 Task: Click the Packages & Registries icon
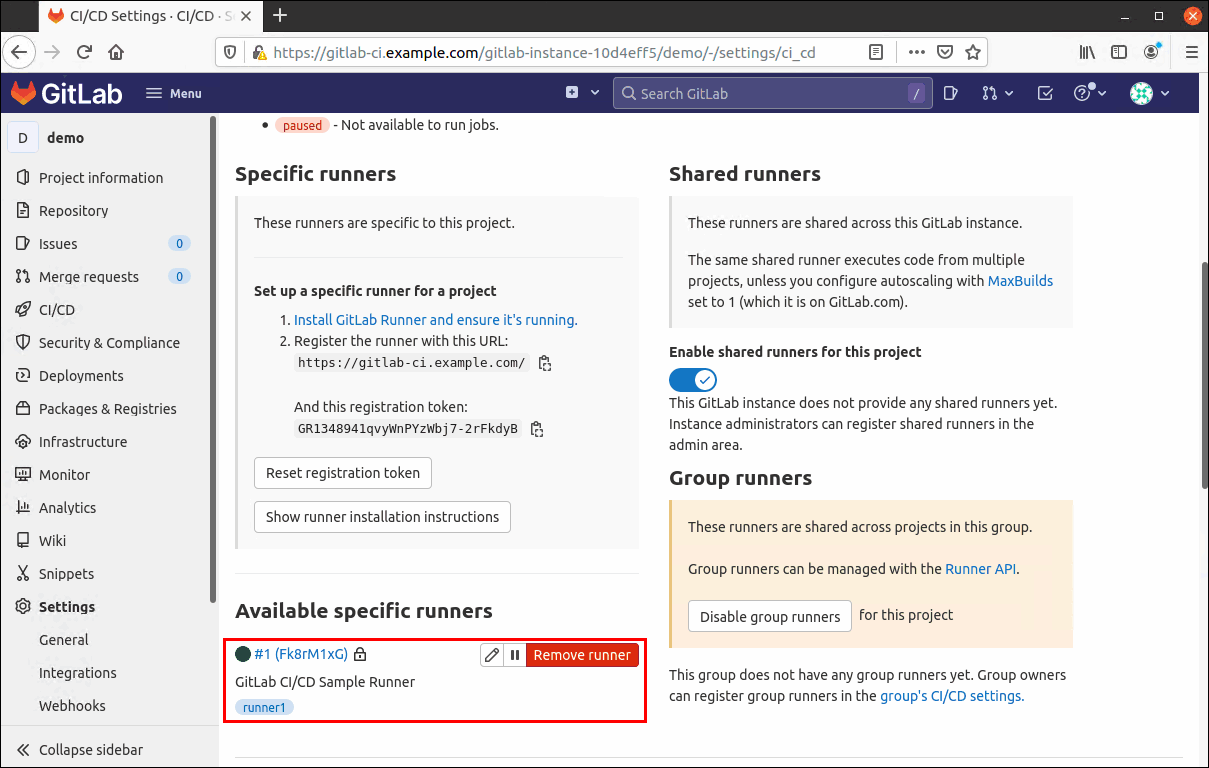tap(23, 409)
